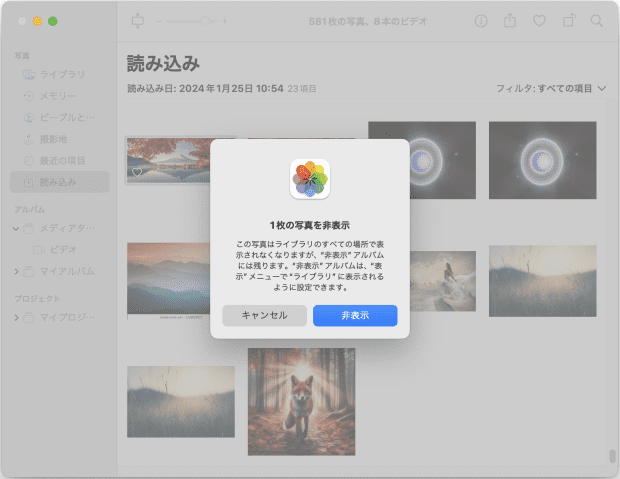Click the 撮影地 map pin icon

pyautogui.click(x=28, y=139)
